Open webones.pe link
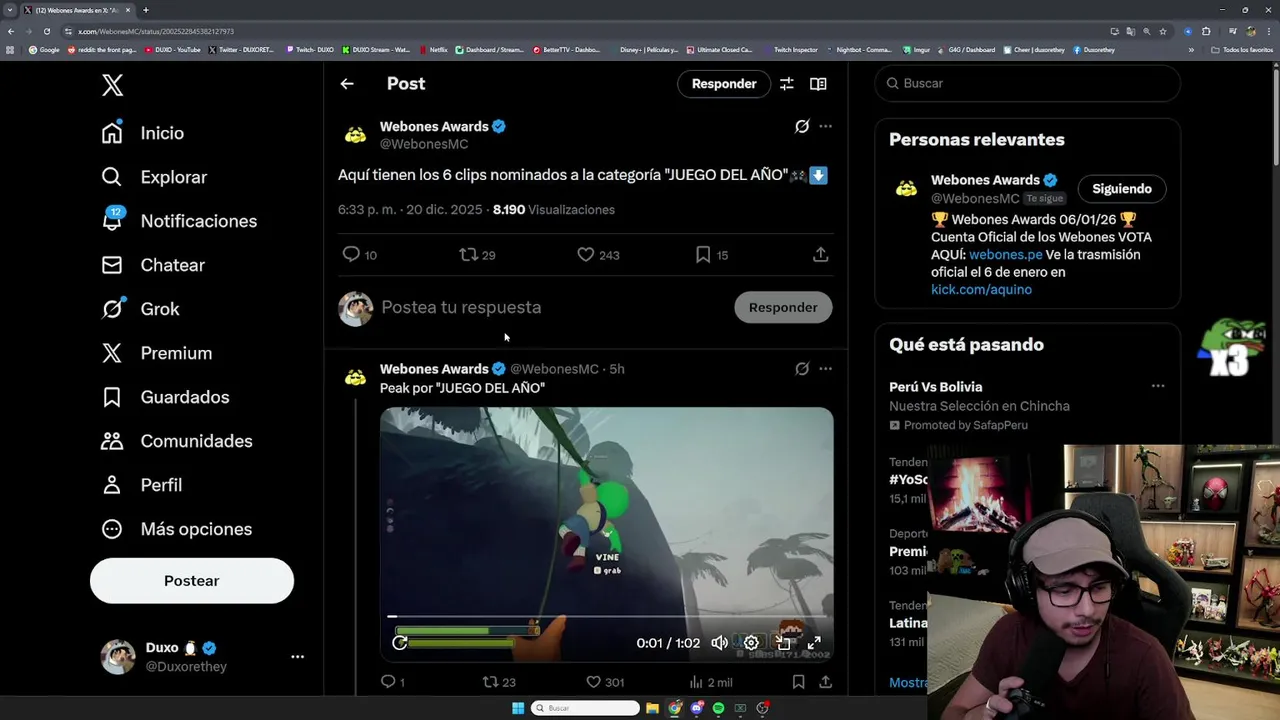Image resolution: width=1280 pixels, height=720 pixels. tap(1005, 255)
